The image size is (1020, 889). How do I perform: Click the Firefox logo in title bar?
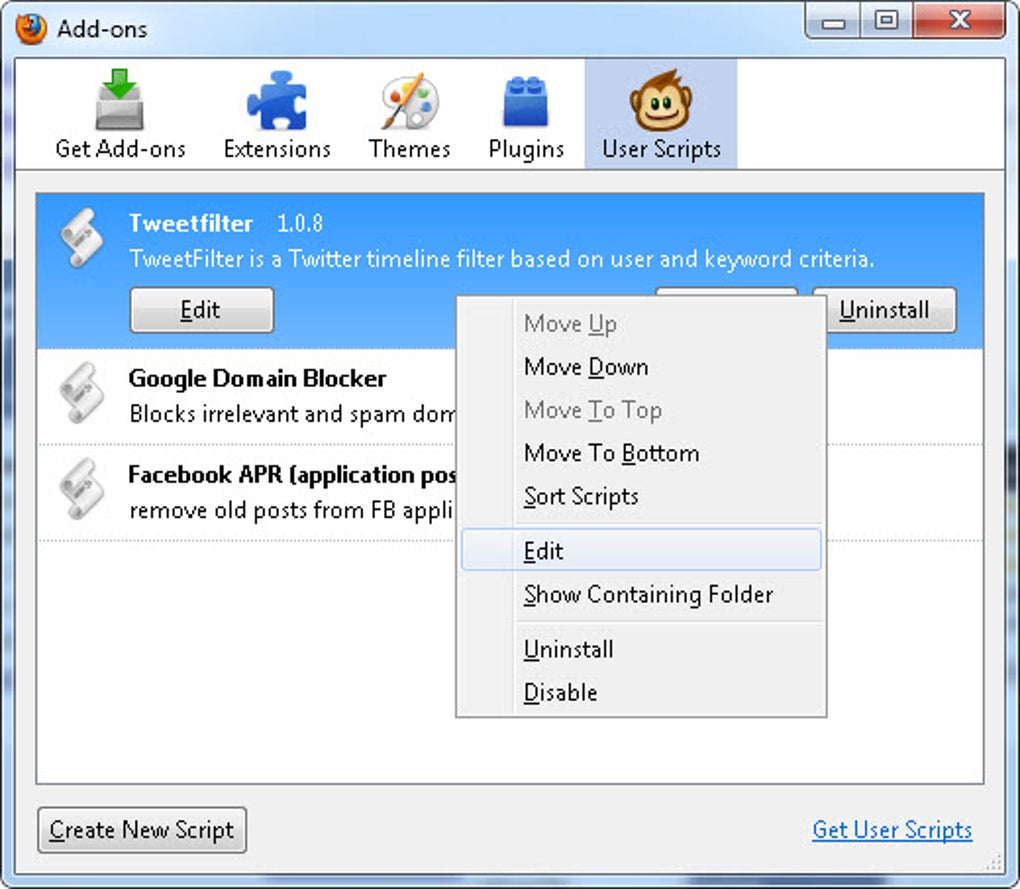coord(31,29)
